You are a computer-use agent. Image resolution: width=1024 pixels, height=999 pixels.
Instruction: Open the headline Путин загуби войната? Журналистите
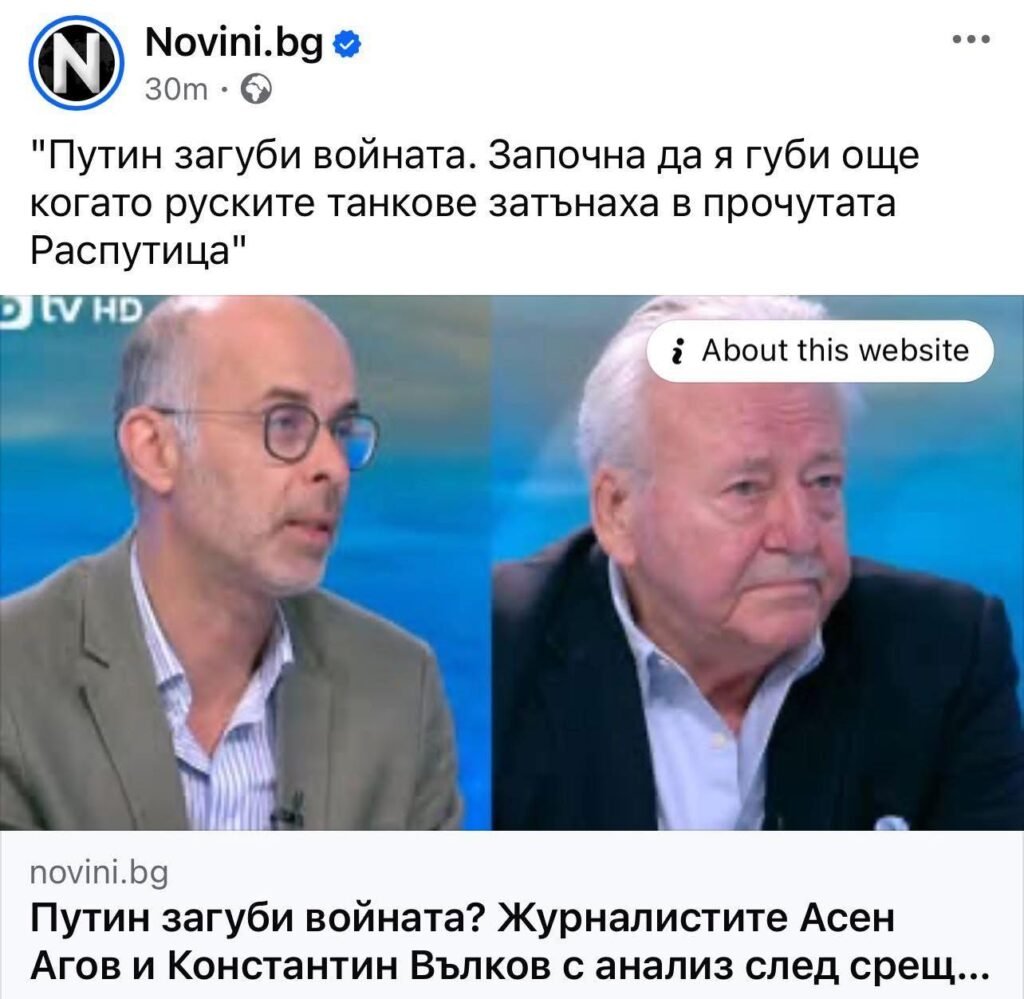tap(462, 918)
